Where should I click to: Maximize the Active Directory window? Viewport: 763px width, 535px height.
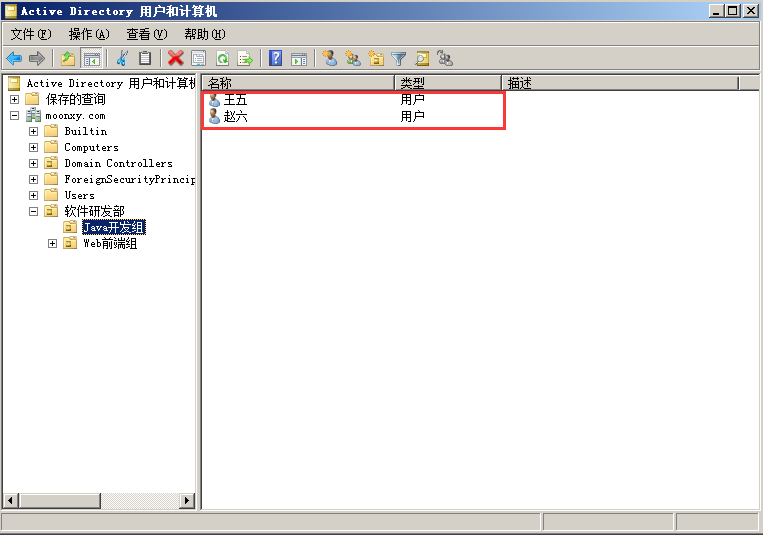click(732, 11)
